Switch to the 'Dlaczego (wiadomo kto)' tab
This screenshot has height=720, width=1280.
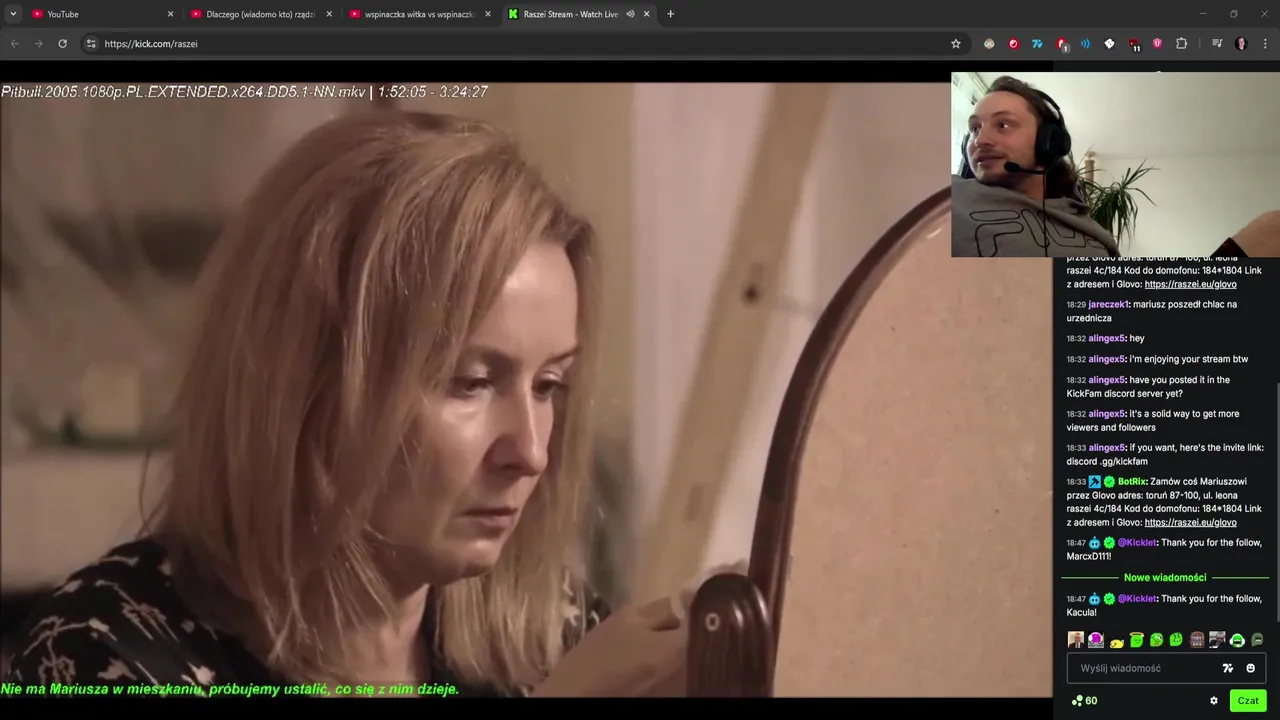(x=260, y=14)
